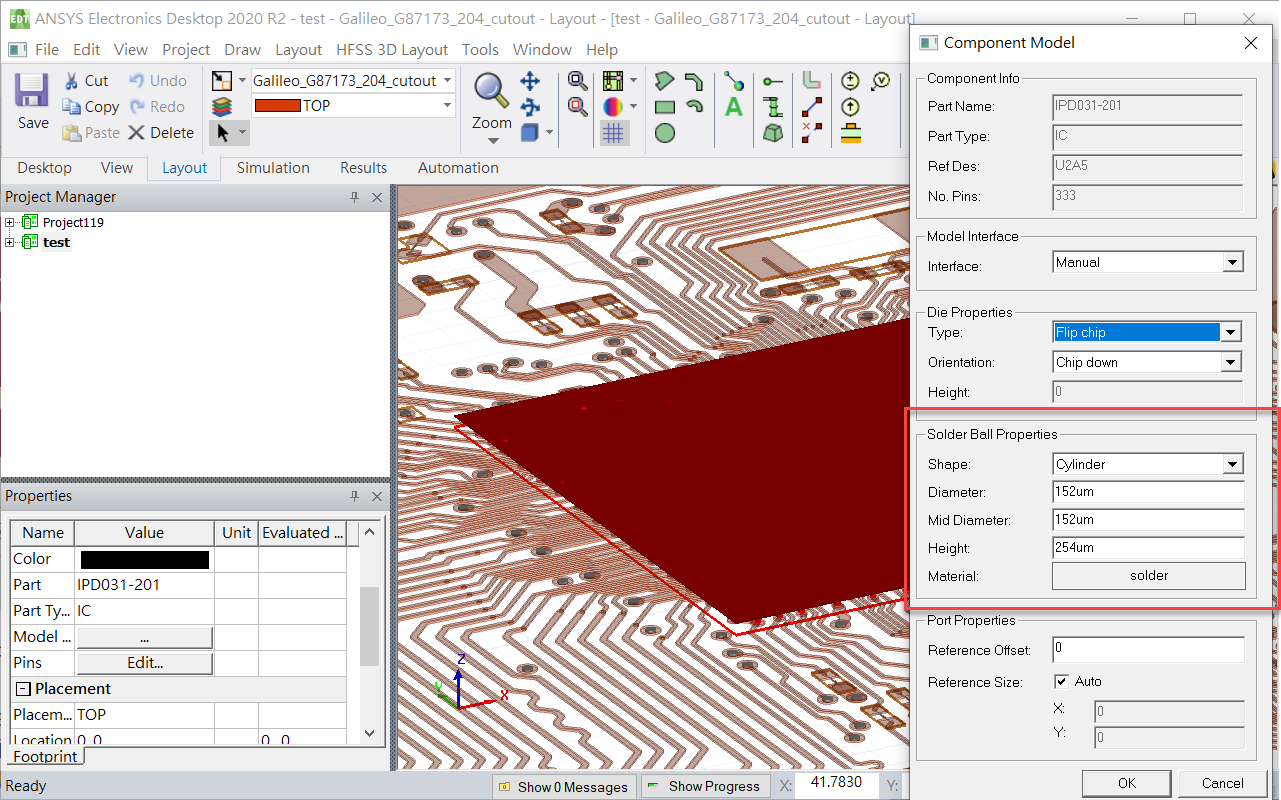Expand the test project tree node
This screenshot has height=800, width=1281.
(x=10, y=242)
